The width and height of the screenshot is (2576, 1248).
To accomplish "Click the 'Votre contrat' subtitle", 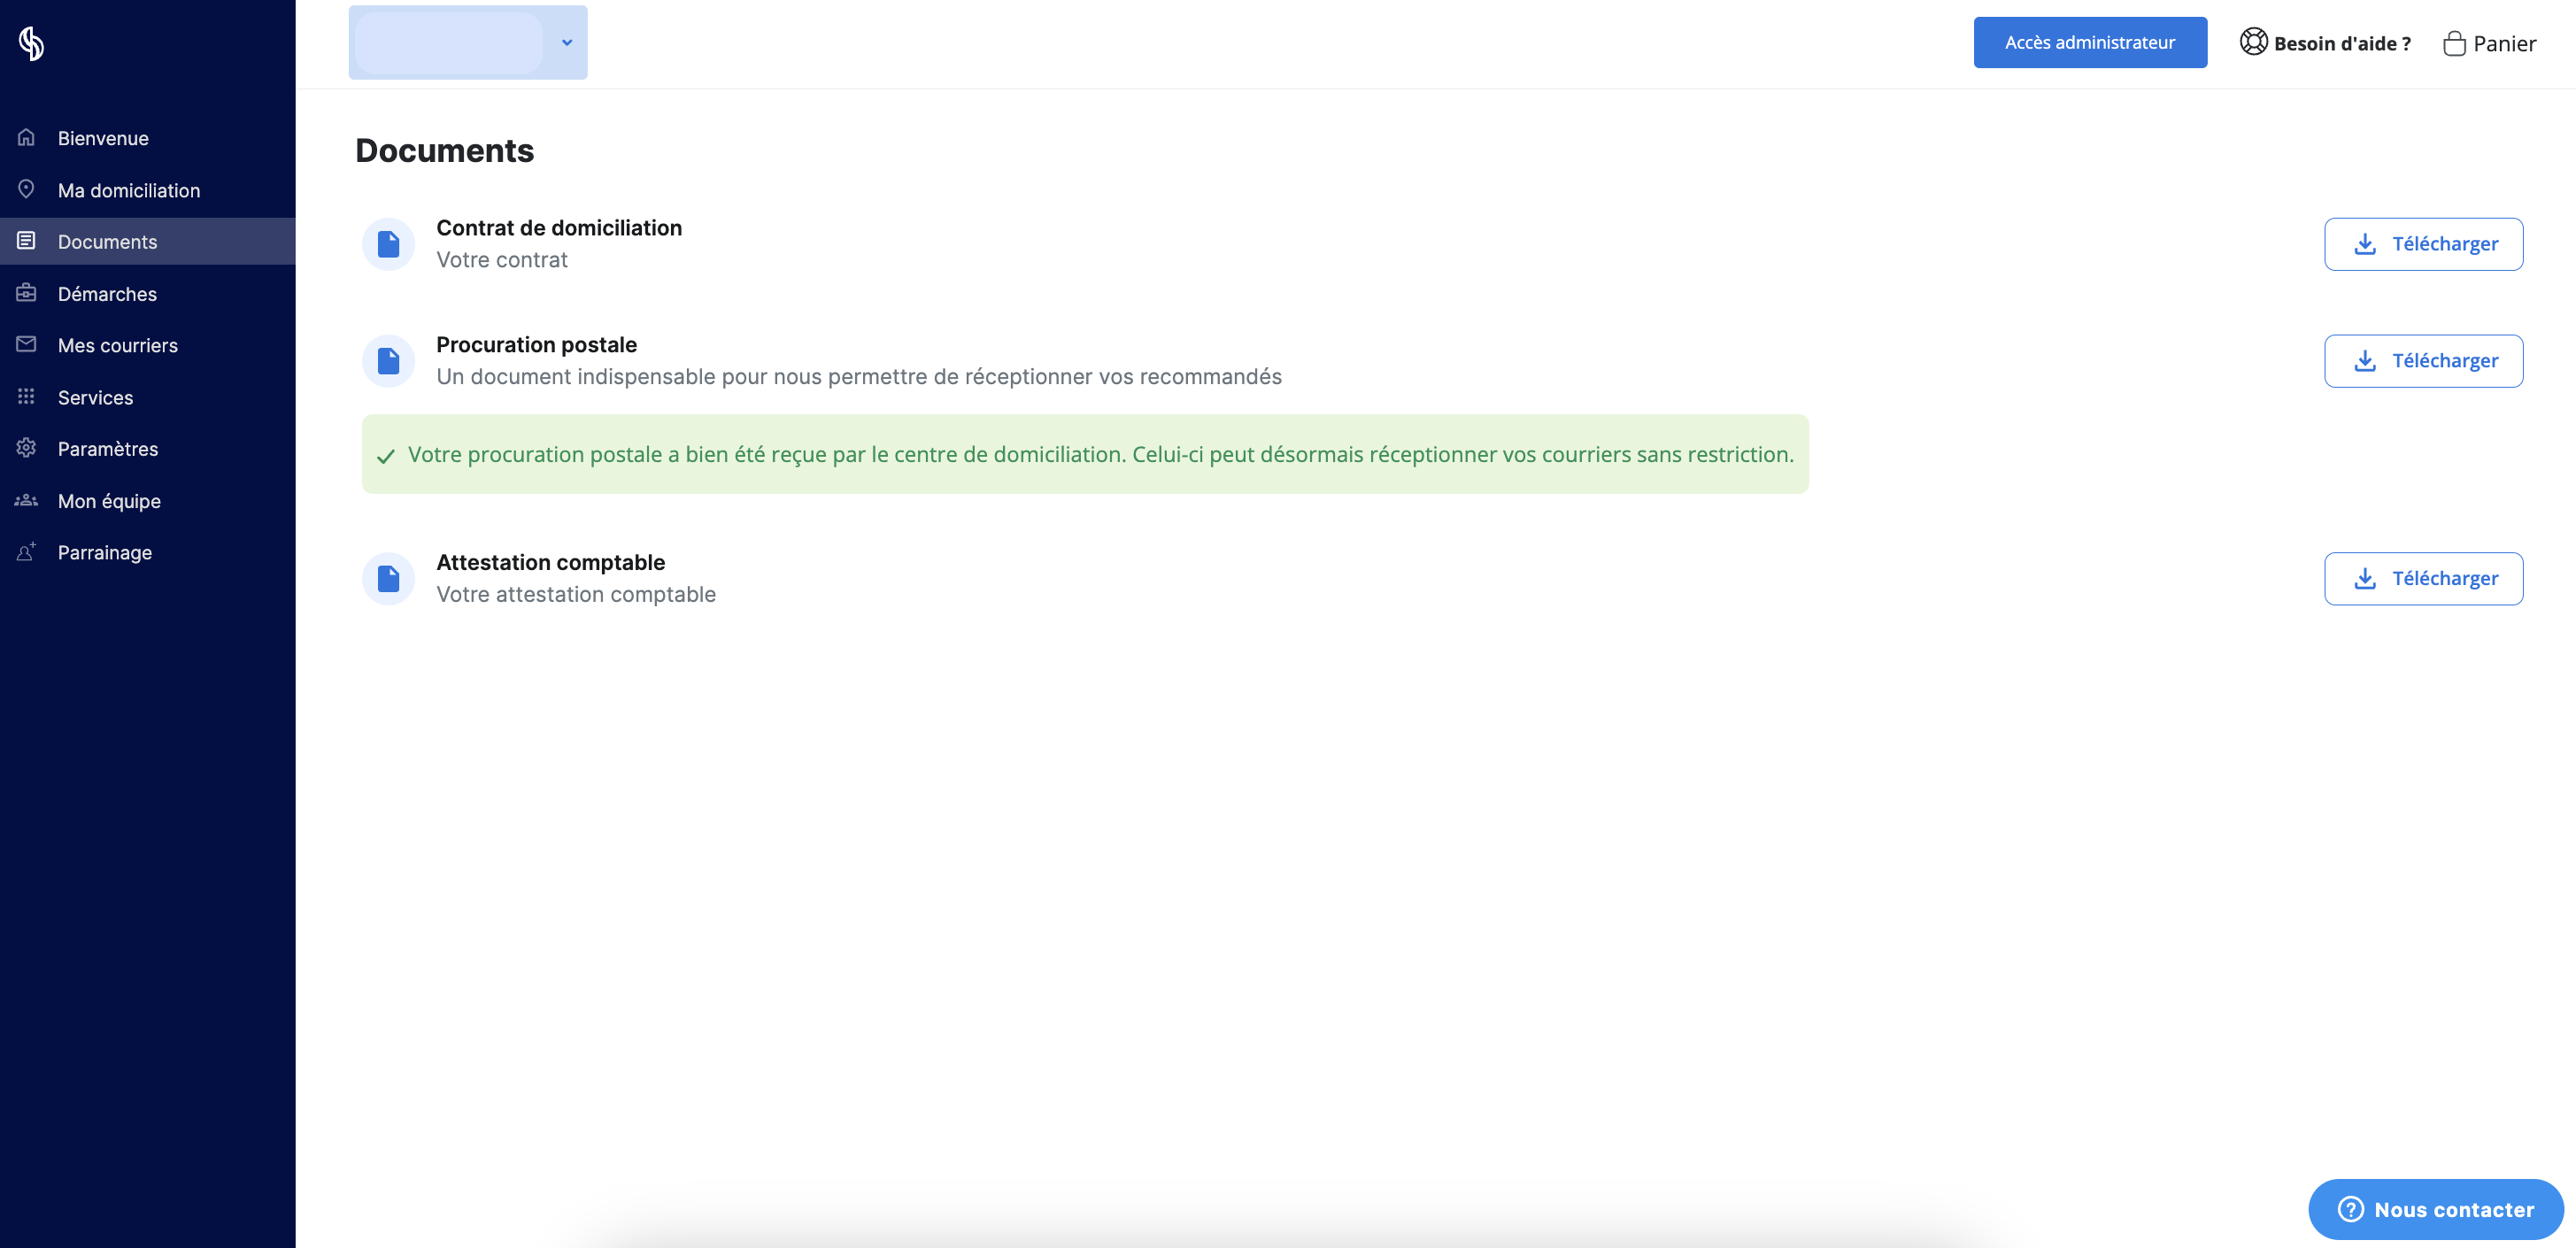I will click(x=501, y=260).
